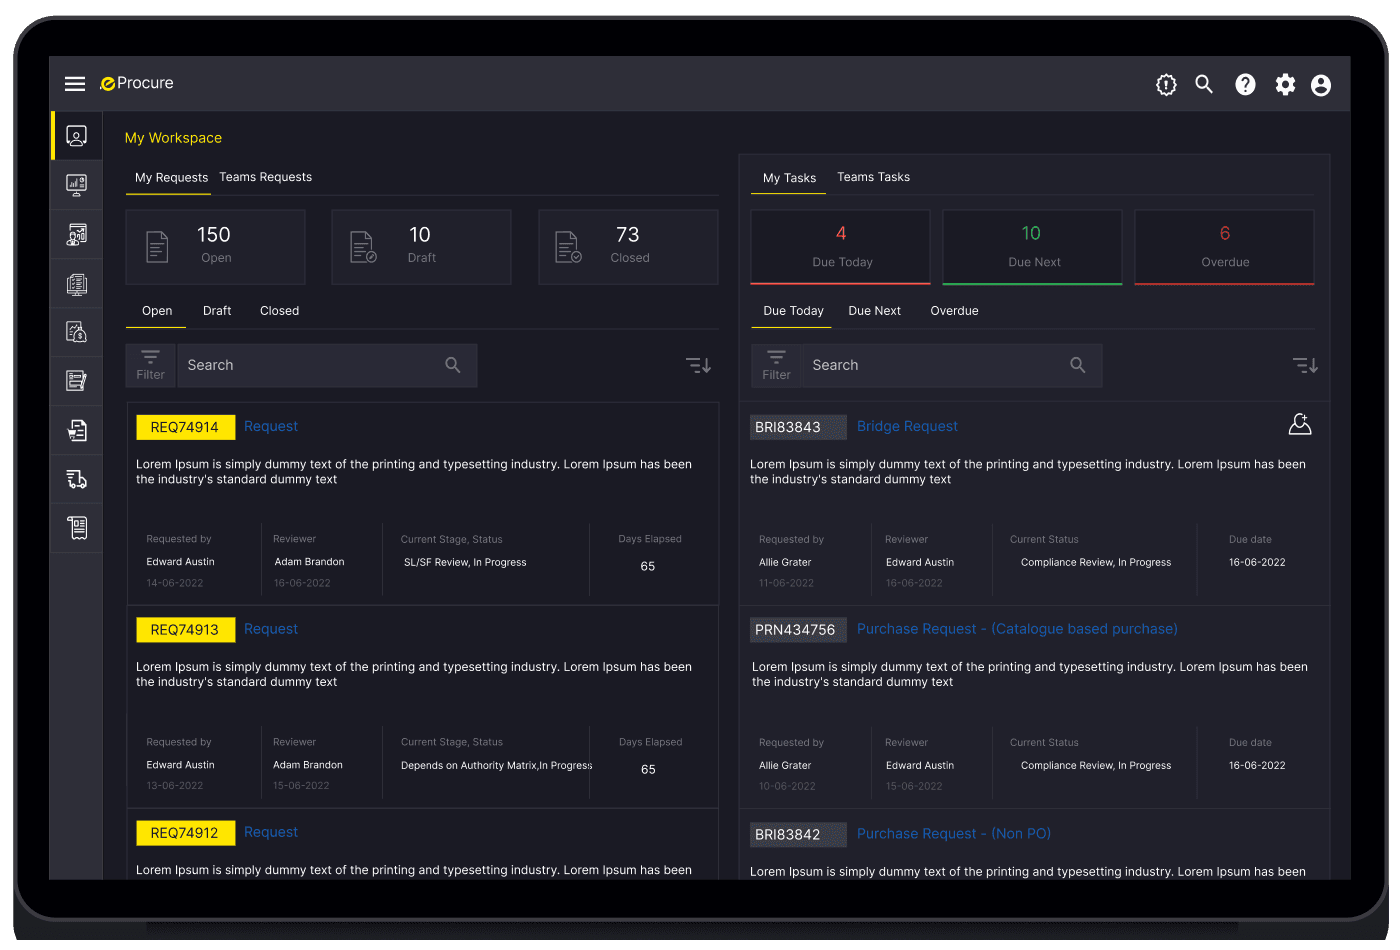Click task ID PRN434756

pyautogui.click(x=797, y=630)
